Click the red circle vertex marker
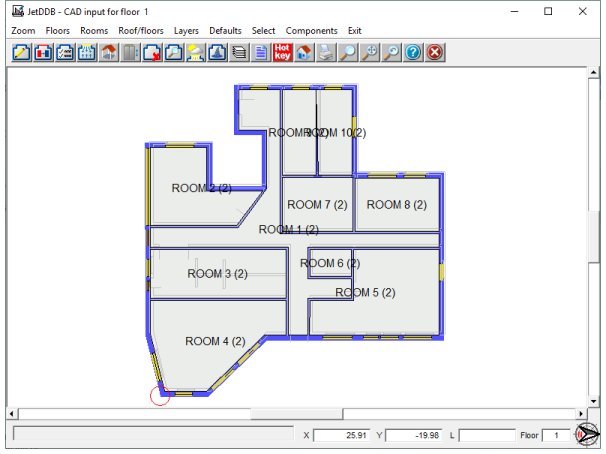 point(160,395)
